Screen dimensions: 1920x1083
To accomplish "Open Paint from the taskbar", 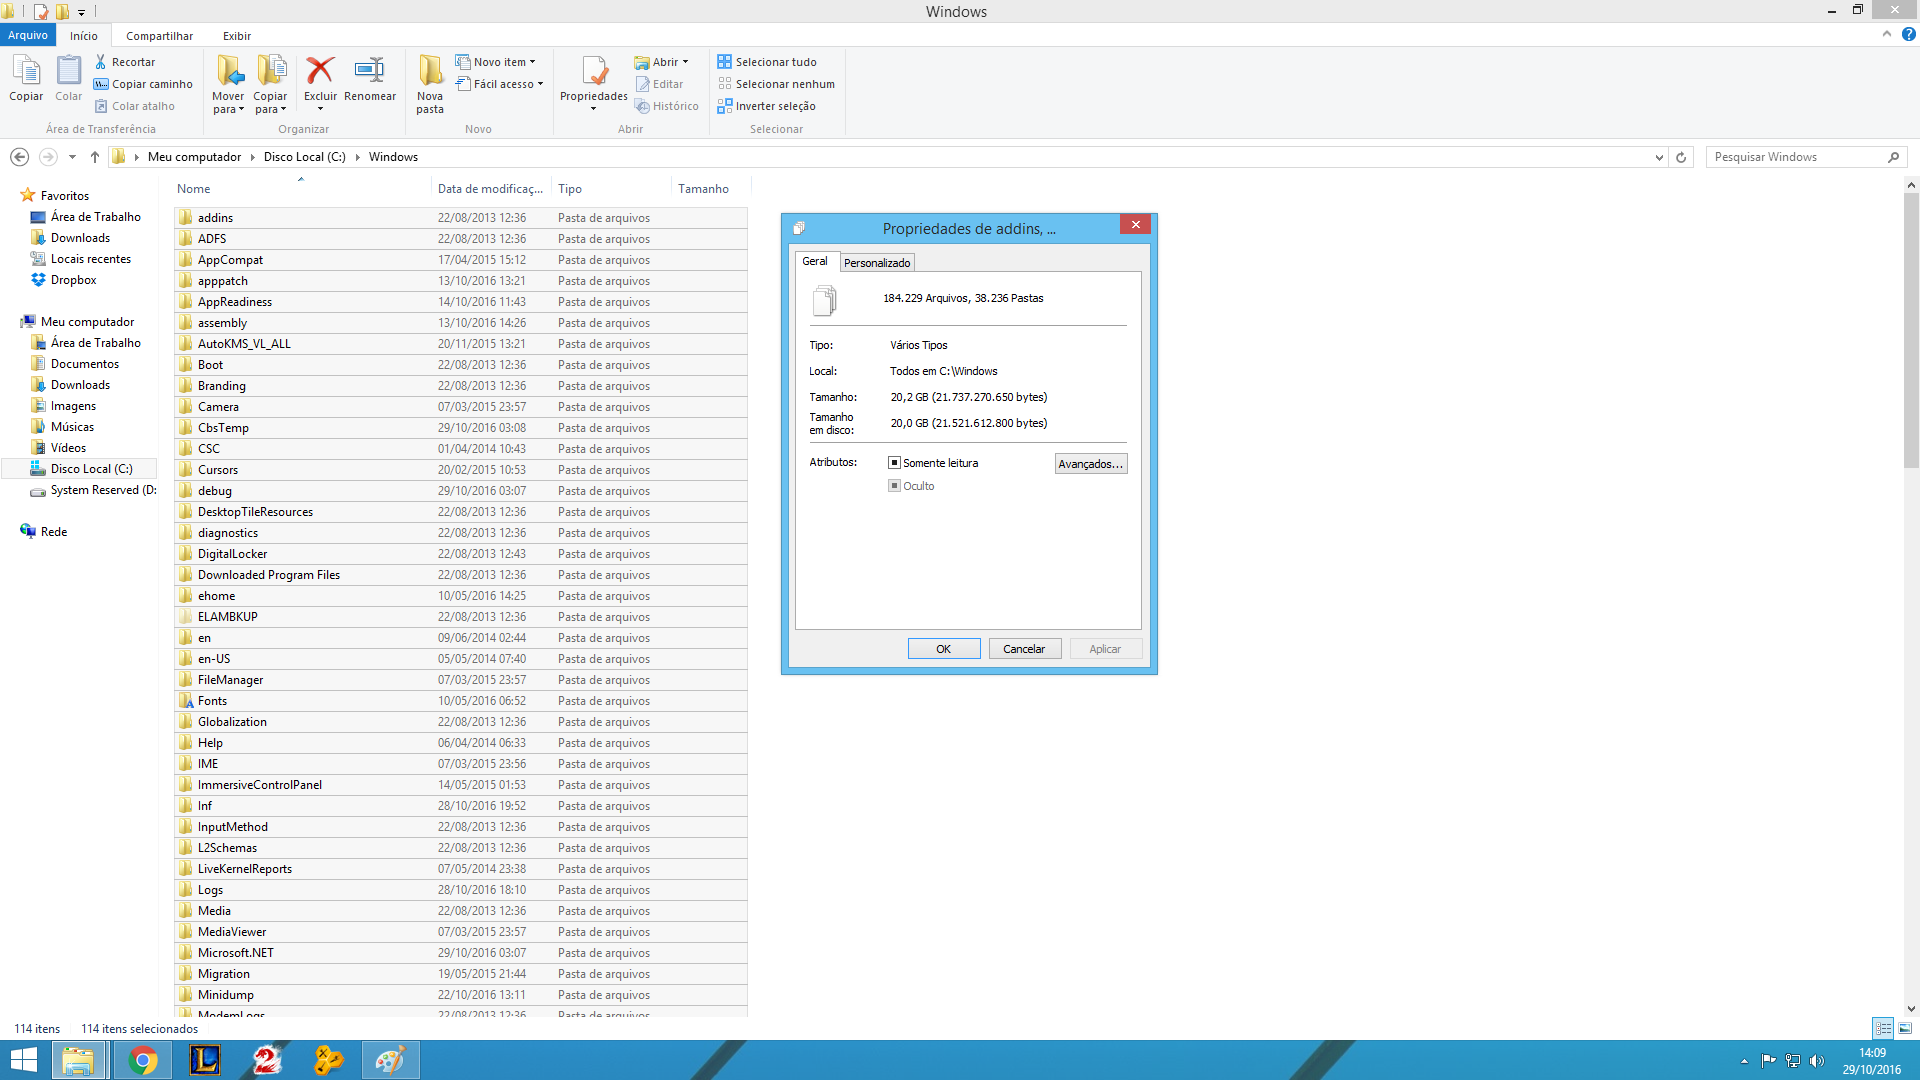I will click(390, 1060).
